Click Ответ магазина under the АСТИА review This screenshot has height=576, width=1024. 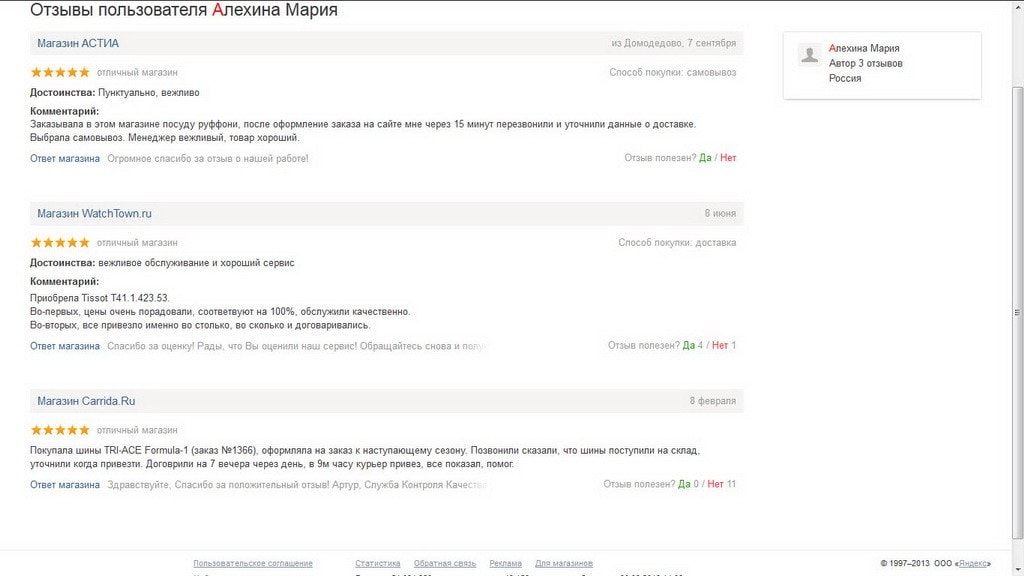pyautogui.click(x=65, y=158)
